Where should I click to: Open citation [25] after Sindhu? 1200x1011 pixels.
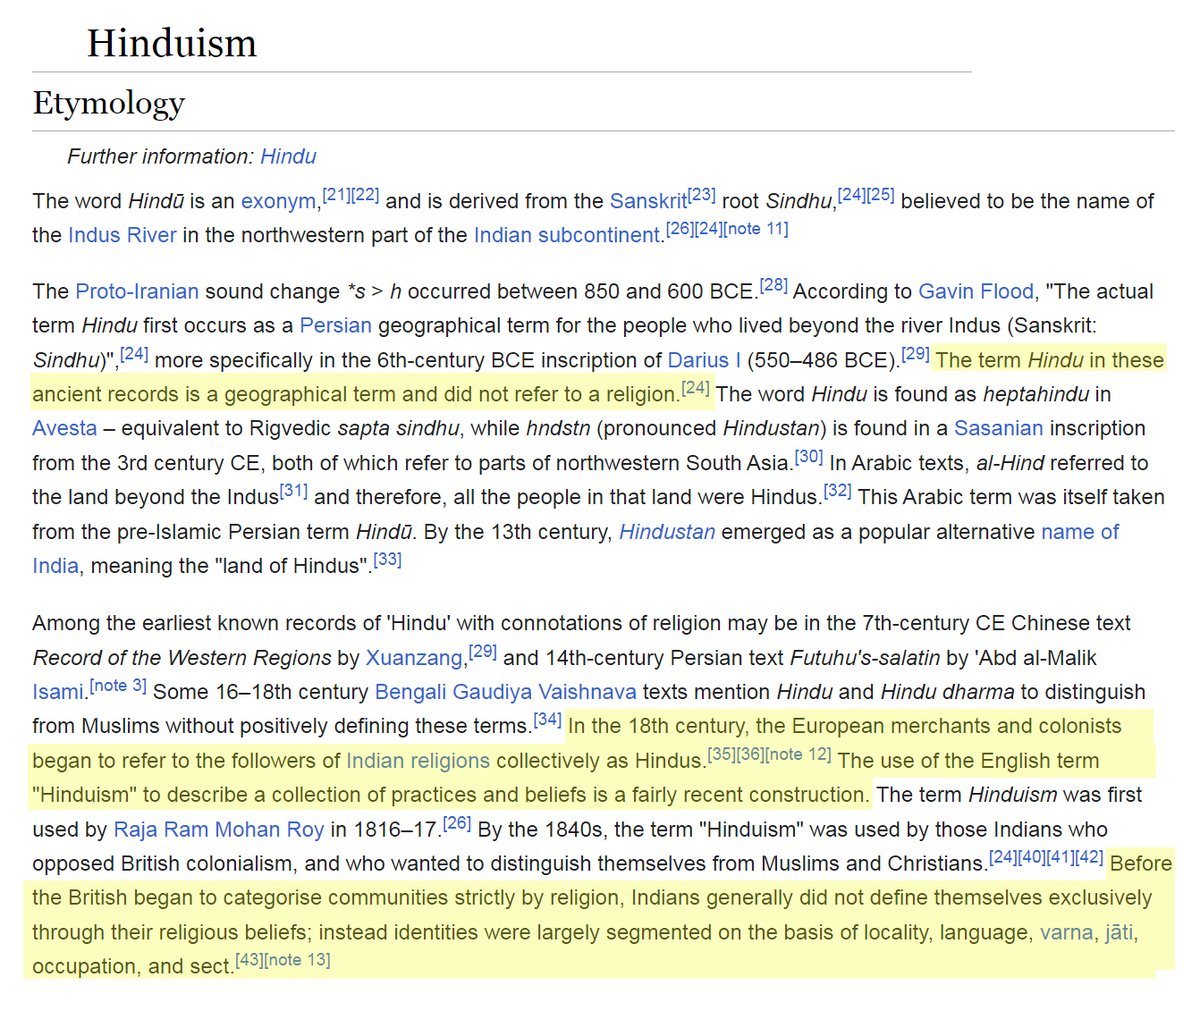click(x=881, y=195)
